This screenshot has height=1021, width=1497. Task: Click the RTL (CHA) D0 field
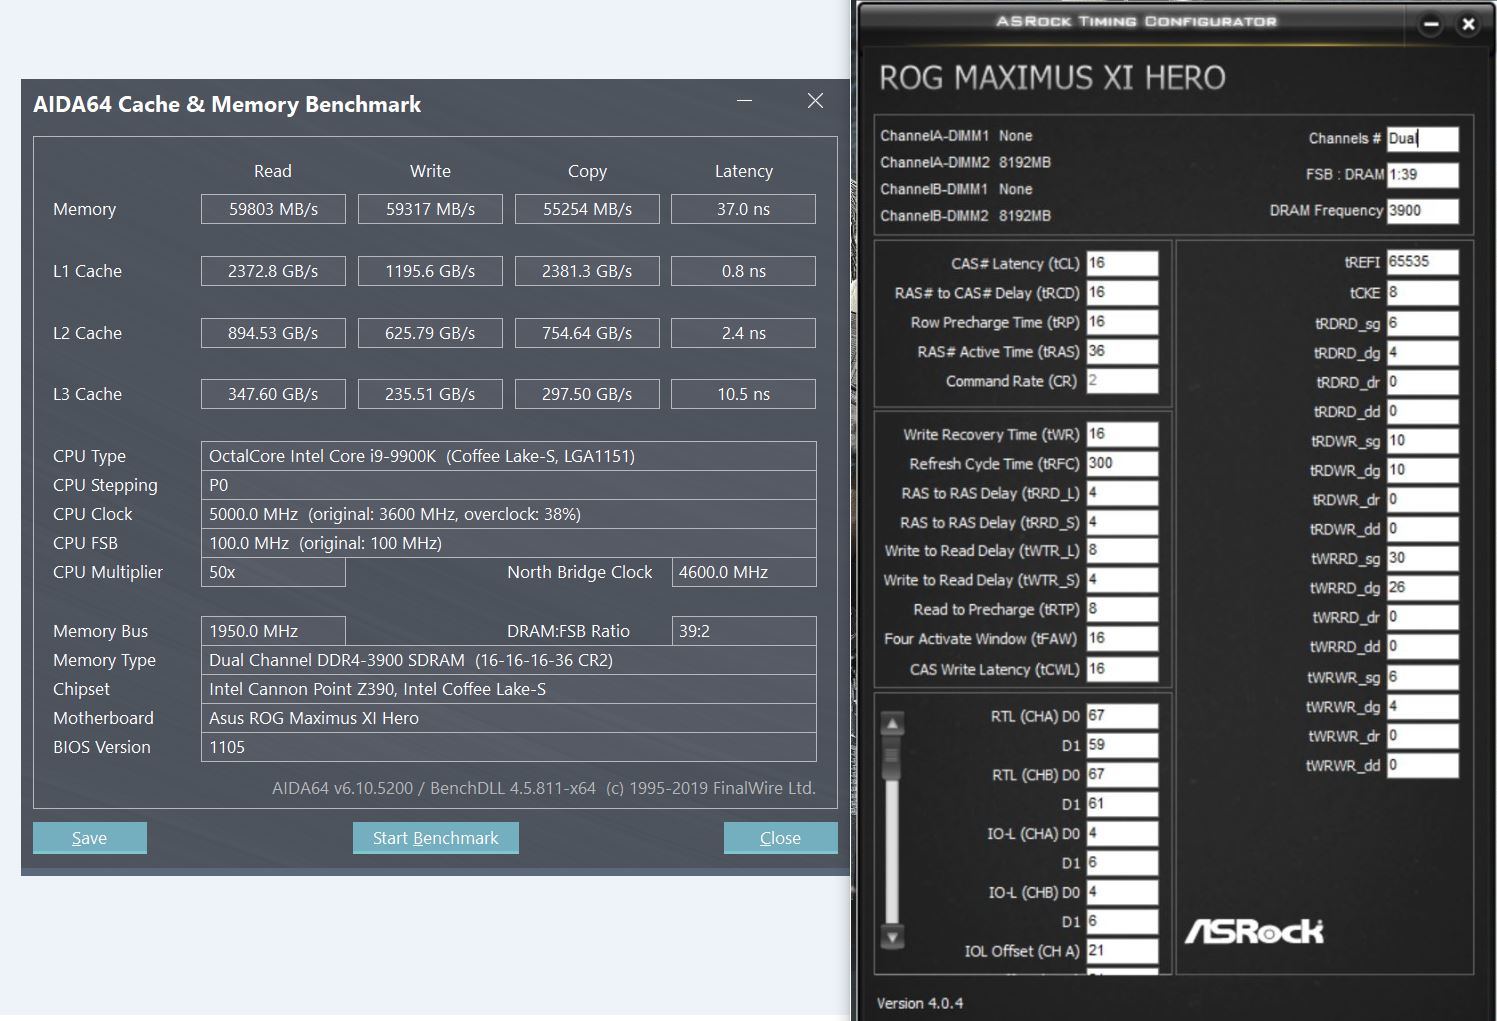(1122, 716)
